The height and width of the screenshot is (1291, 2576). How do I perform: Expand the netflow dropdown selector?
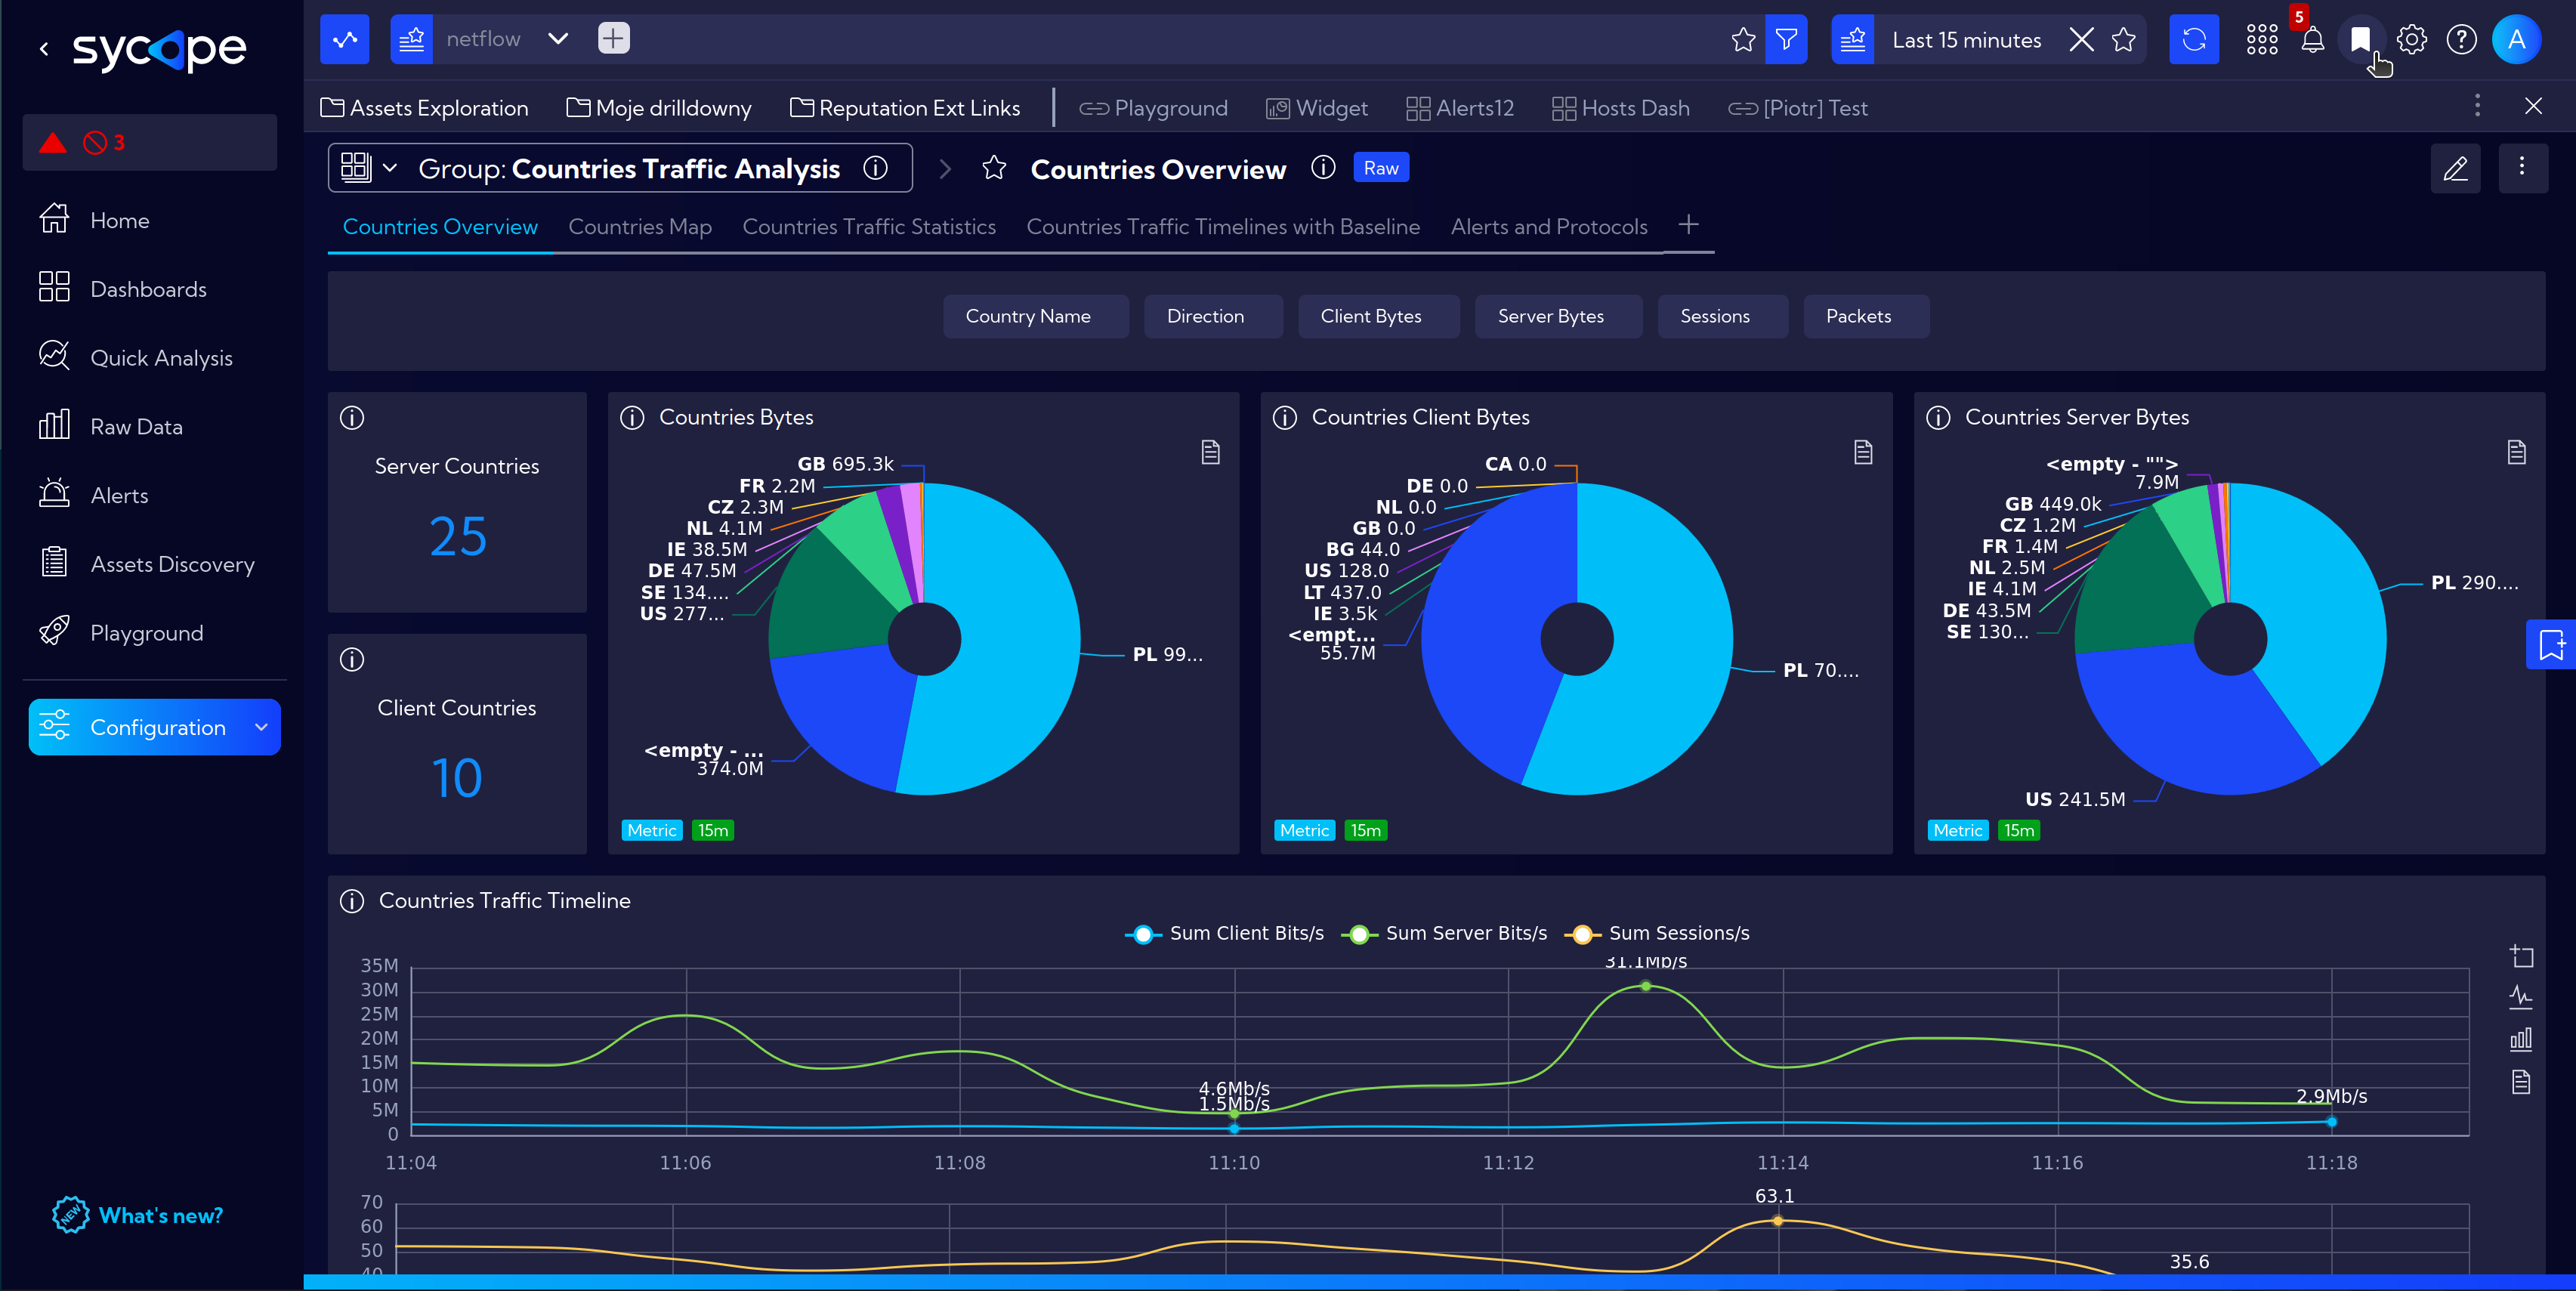[x=560, y=39]
